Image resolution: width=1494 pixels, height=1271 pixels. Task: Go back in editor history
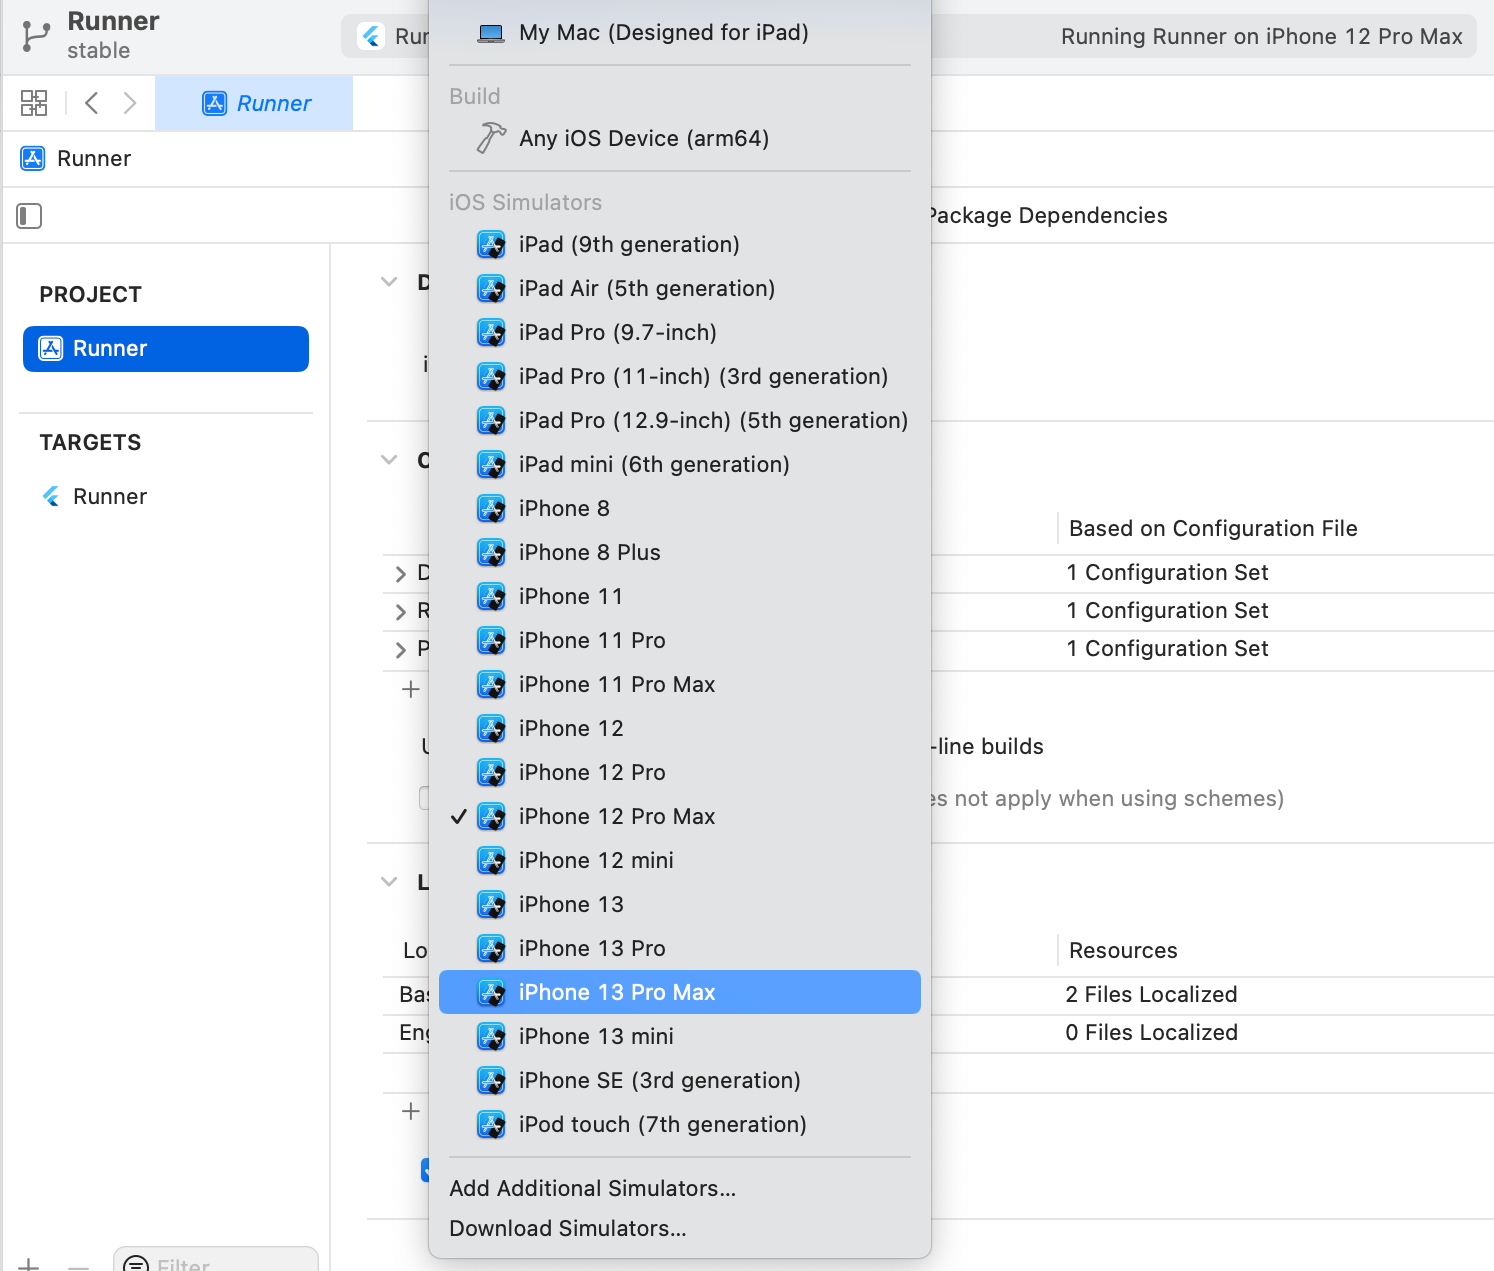tap(92, 103)
